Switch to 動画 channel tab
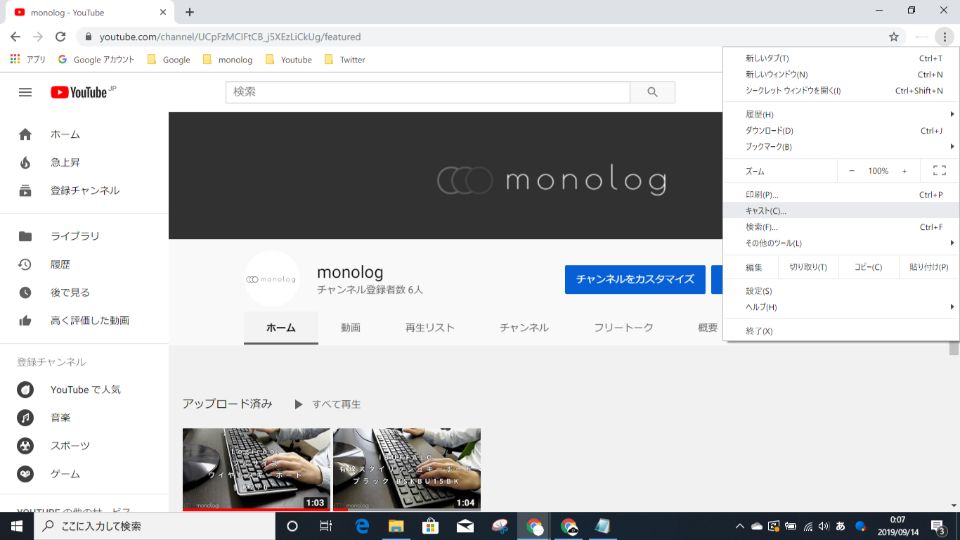 tap(351, 328)
